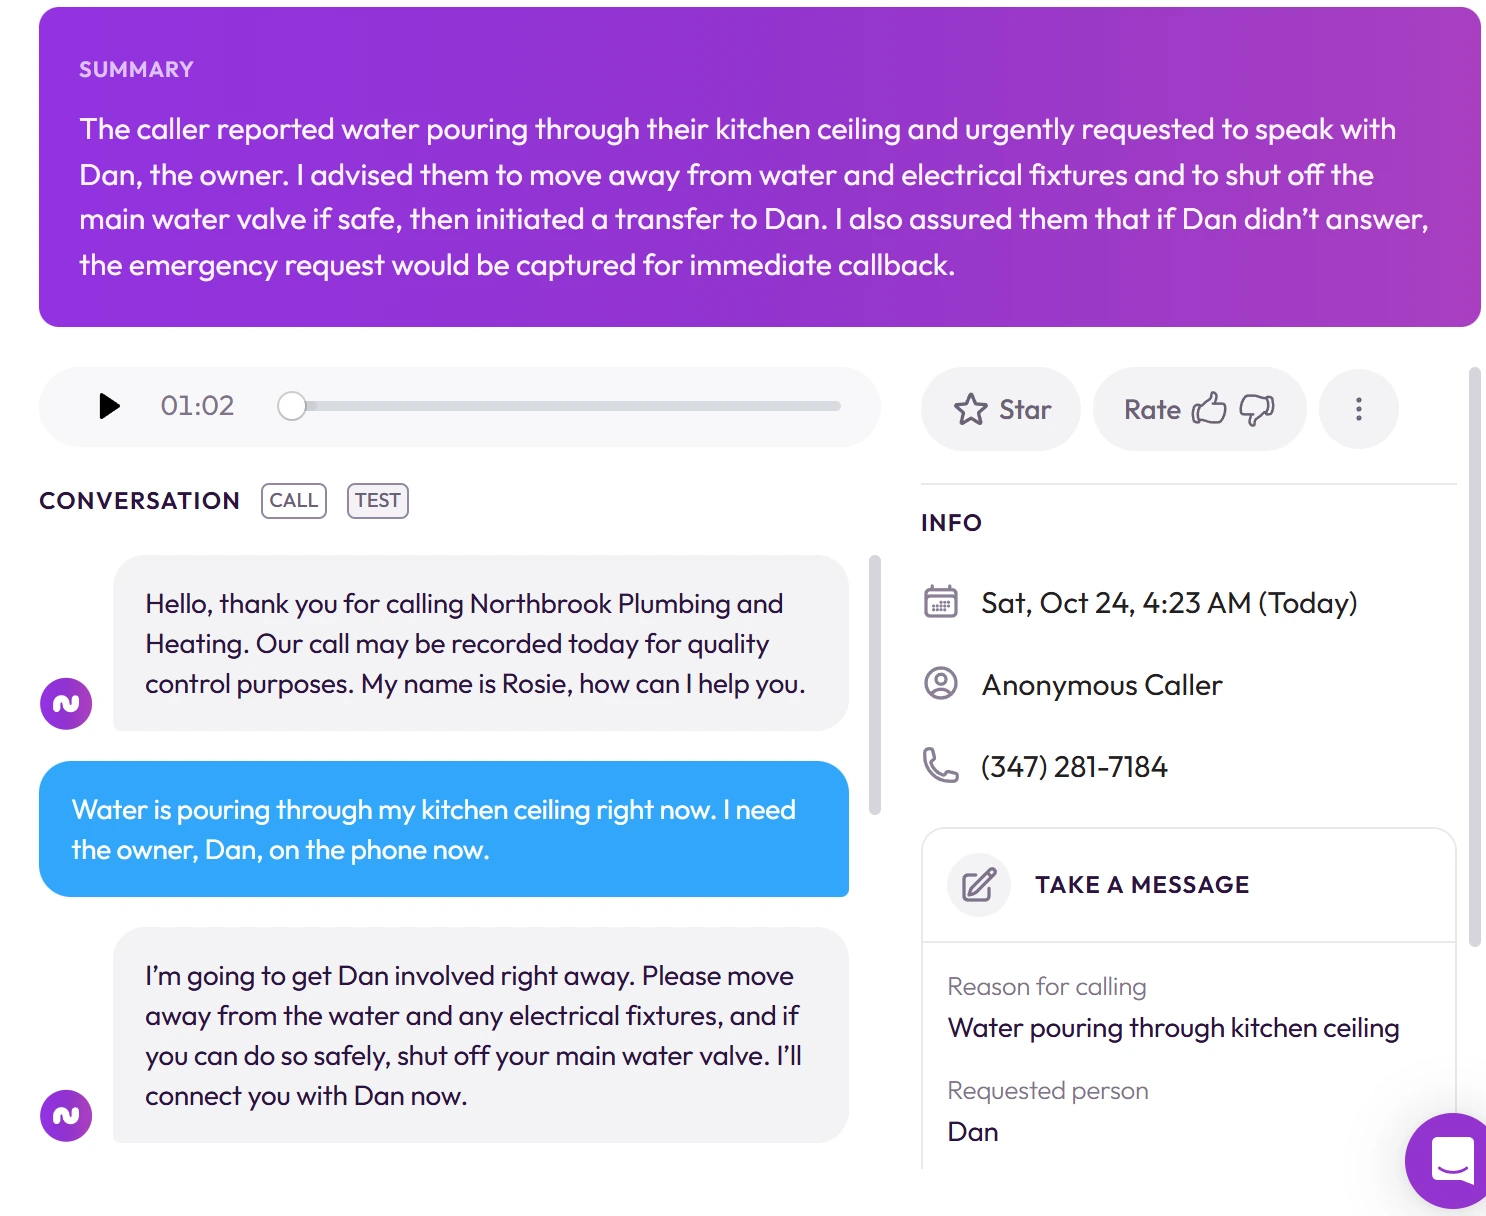Click Rosie's avatar beside the Dan transfer message
The height and width of the screenshot is (1216, 1486).
tap(66, 1116)
